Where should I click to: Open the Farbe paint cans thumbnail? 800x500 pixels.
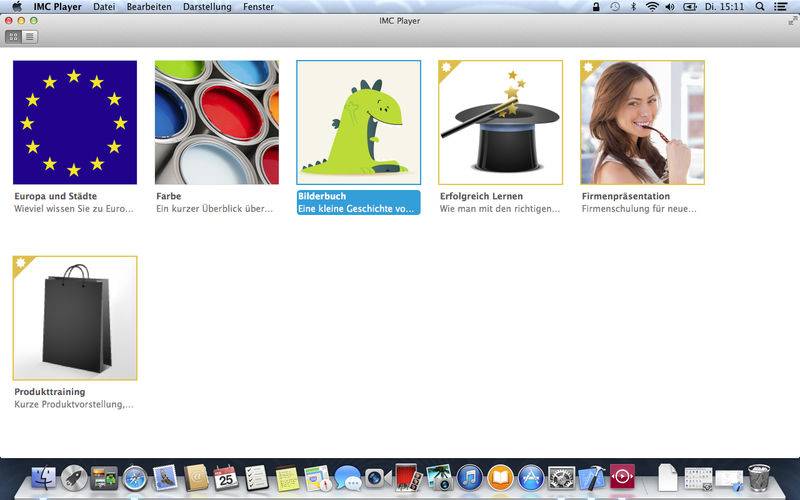point(217,122)
